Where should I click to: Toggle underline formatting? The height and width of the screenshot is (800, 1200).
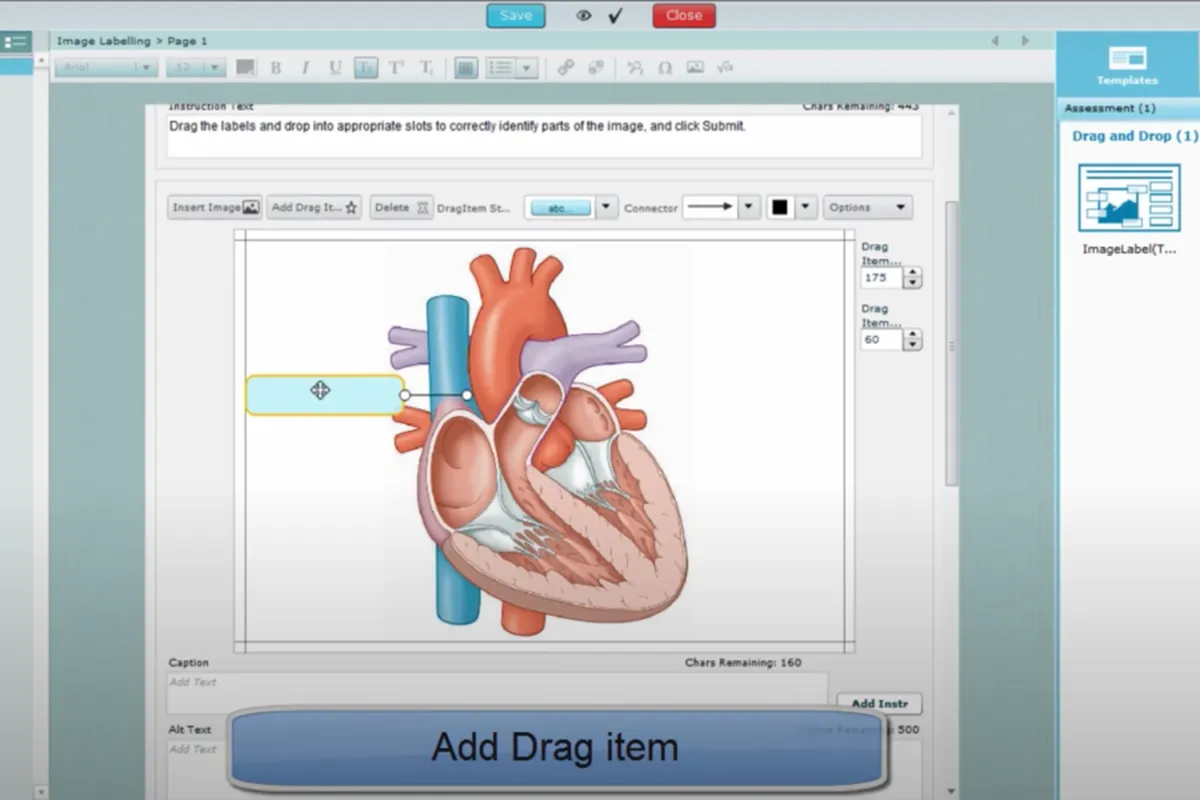[x=335, y=67]
